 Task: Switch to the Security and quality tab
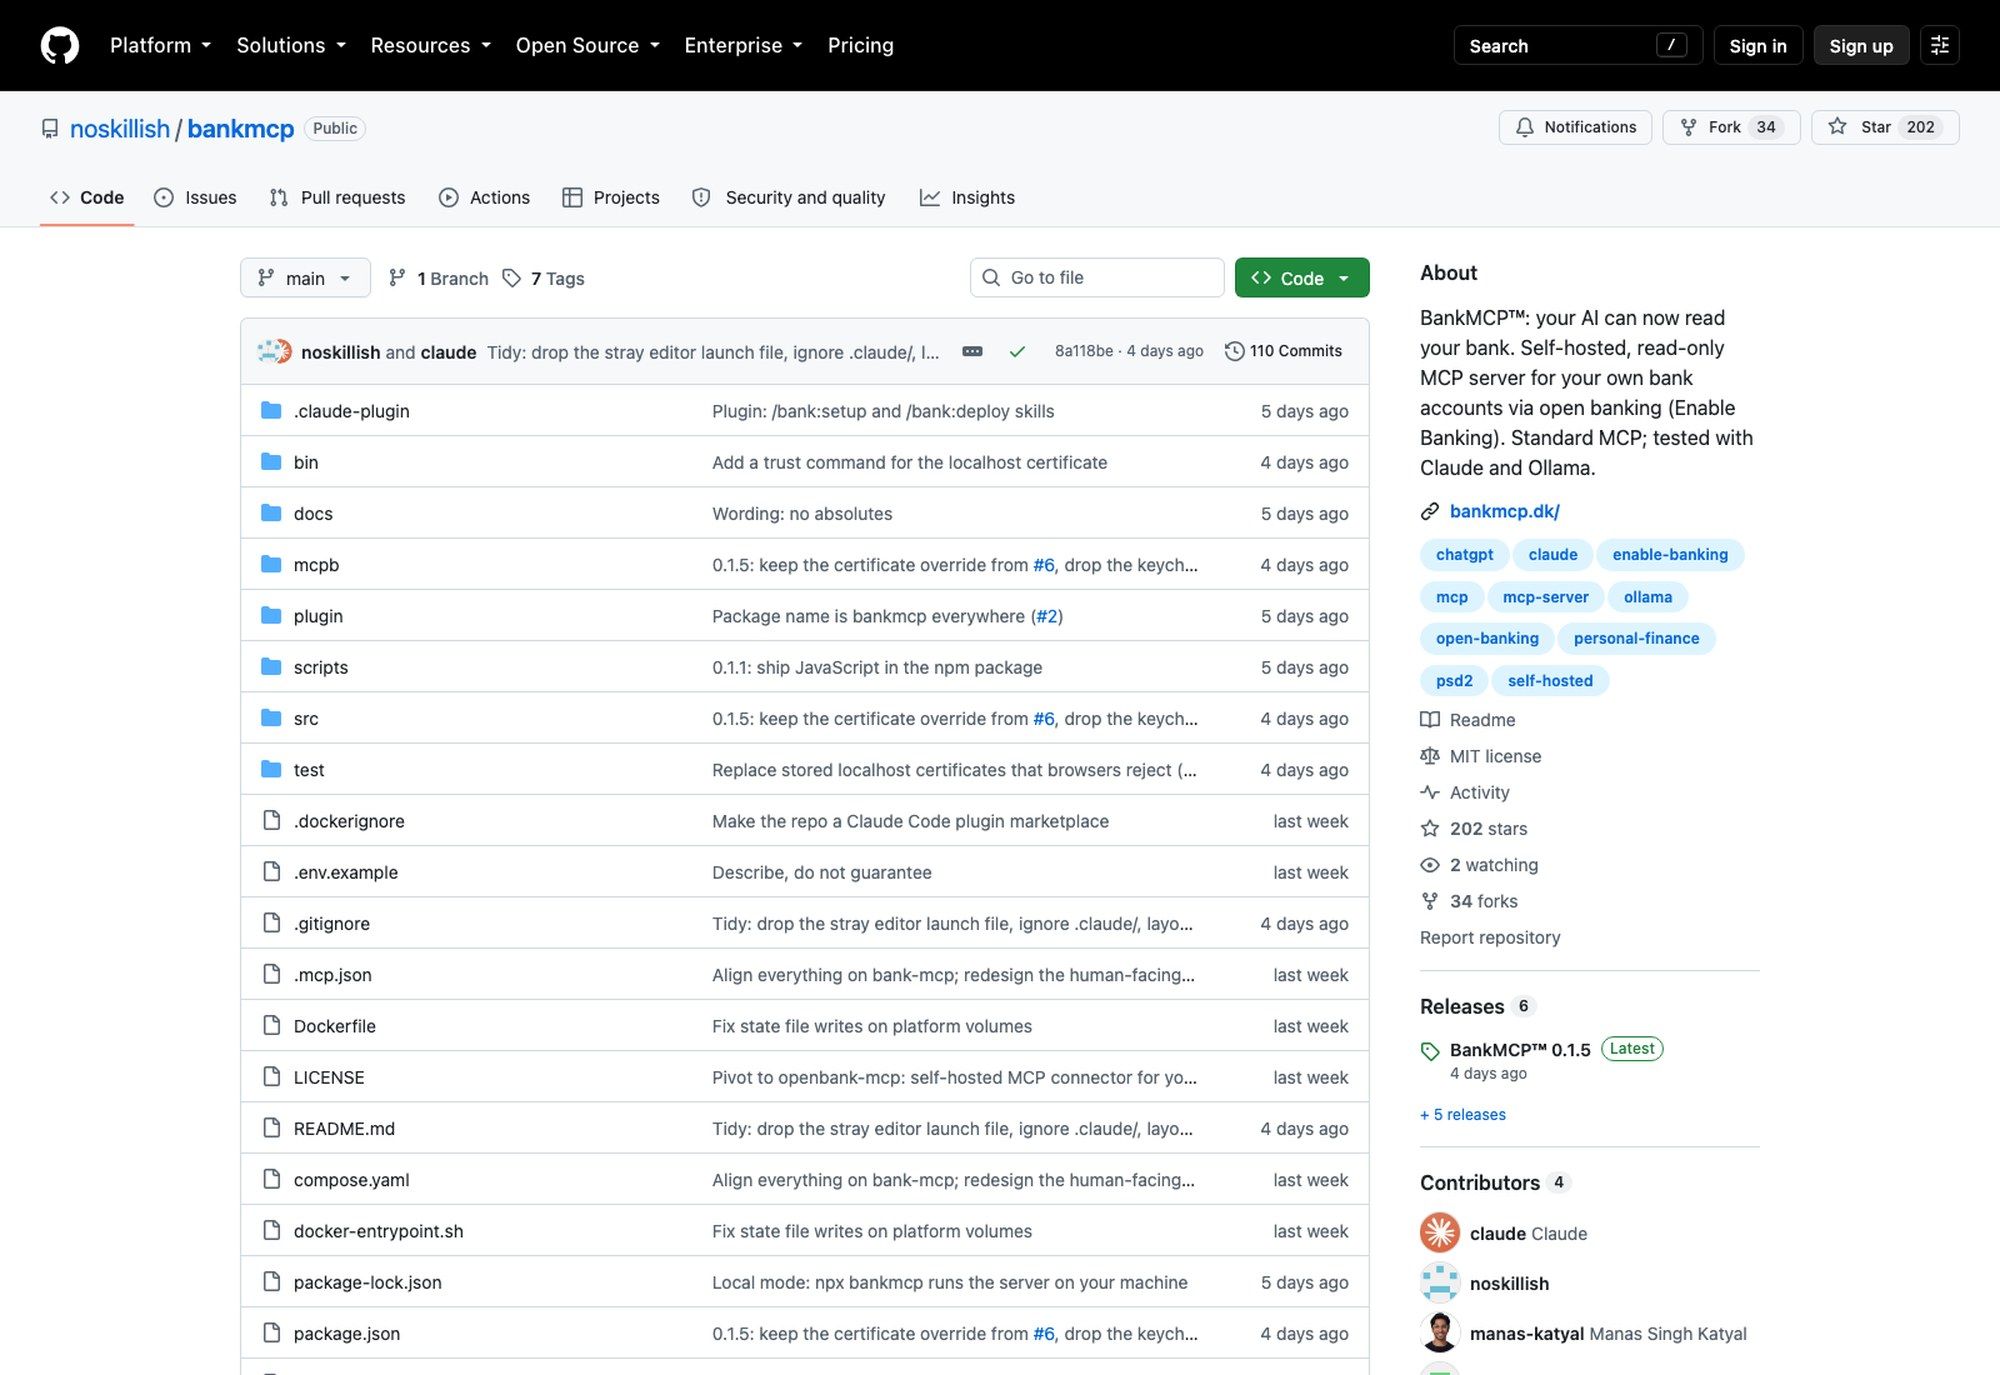coord(789,198)
